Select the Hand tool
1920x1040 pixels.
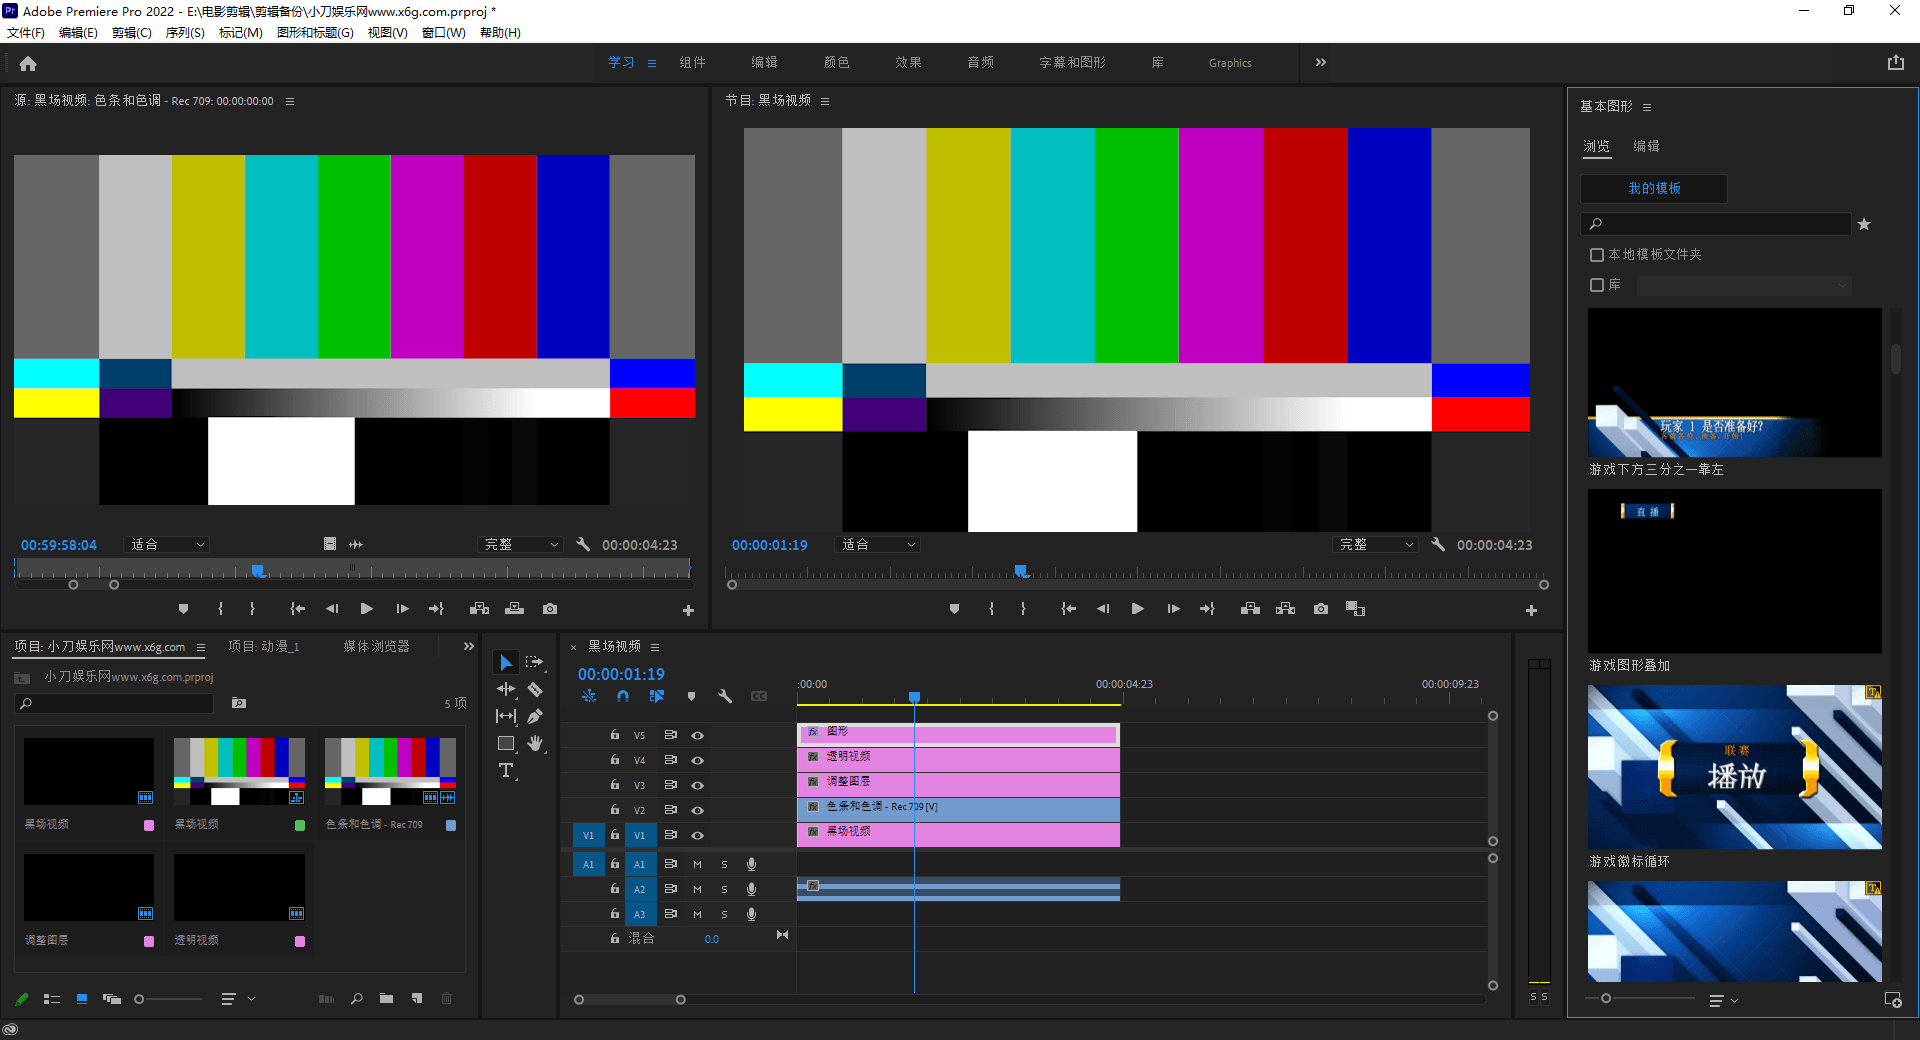(x=536, y=743)
